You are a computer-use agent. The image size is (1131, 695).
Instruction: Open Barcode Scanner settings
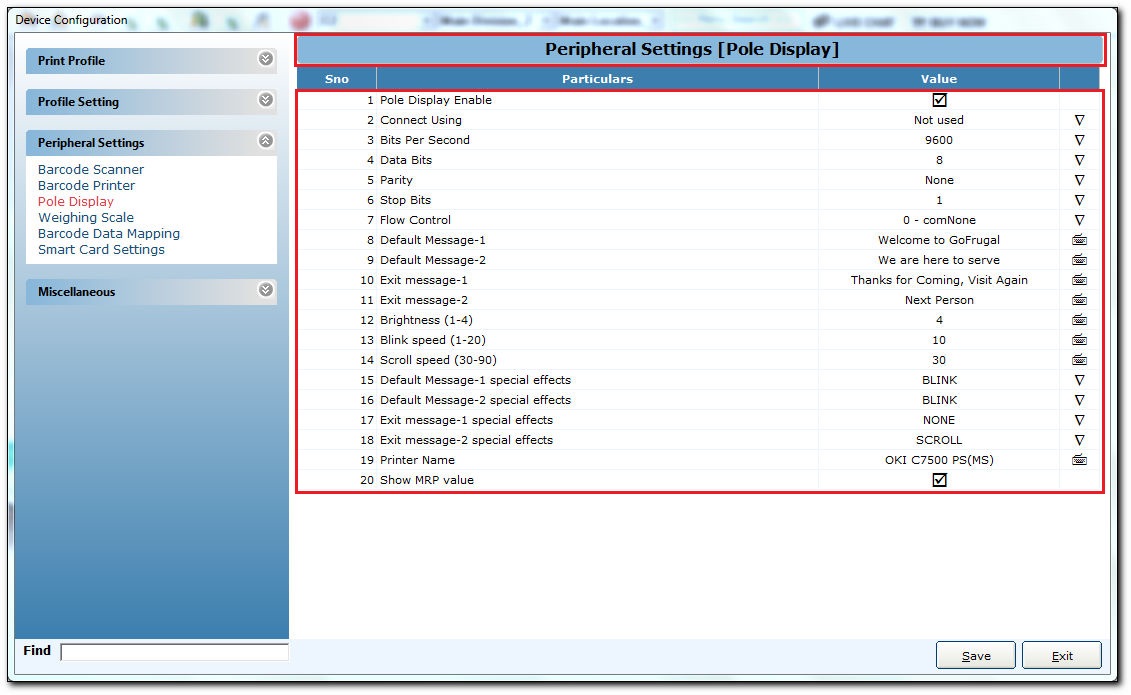[x=91, y=169]
